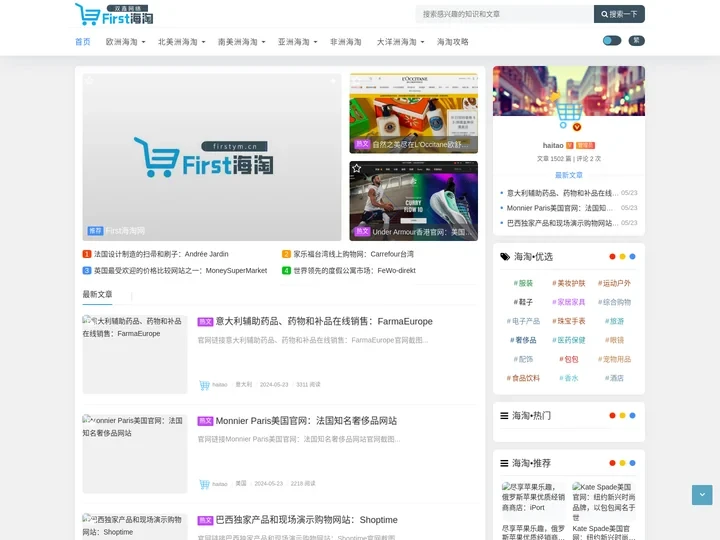Click the list icon beside 海淘•热门
Viewport: 720px width, 540px height.
(504, 416)
